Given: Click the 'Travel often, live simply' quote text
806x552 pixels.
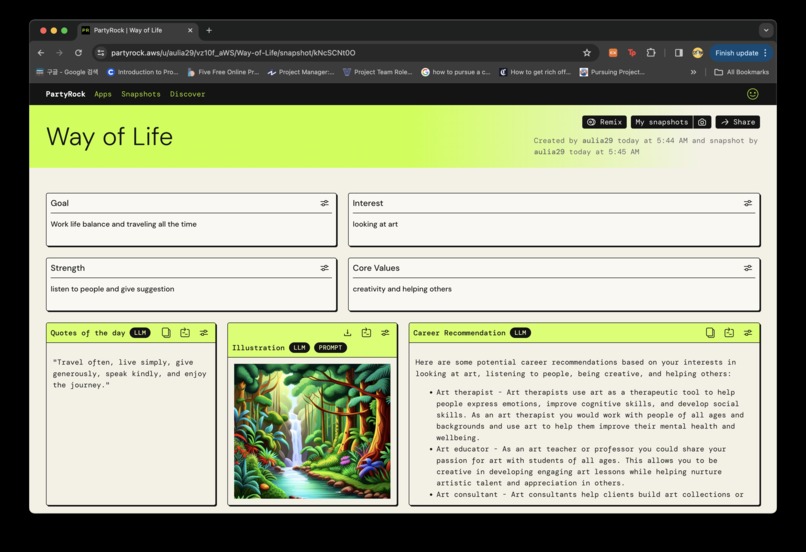Looking at the screenshot, I should [x=130, y=374].
